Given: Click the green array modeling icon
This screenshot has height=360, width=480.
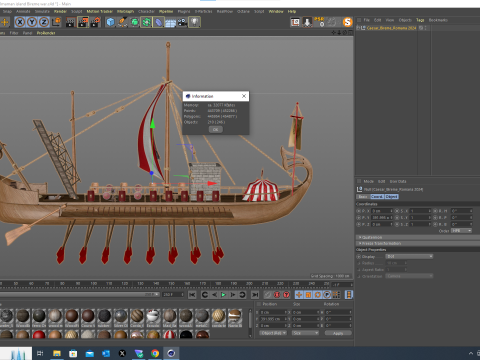Looking at the screenshot, I should point(146,22).
